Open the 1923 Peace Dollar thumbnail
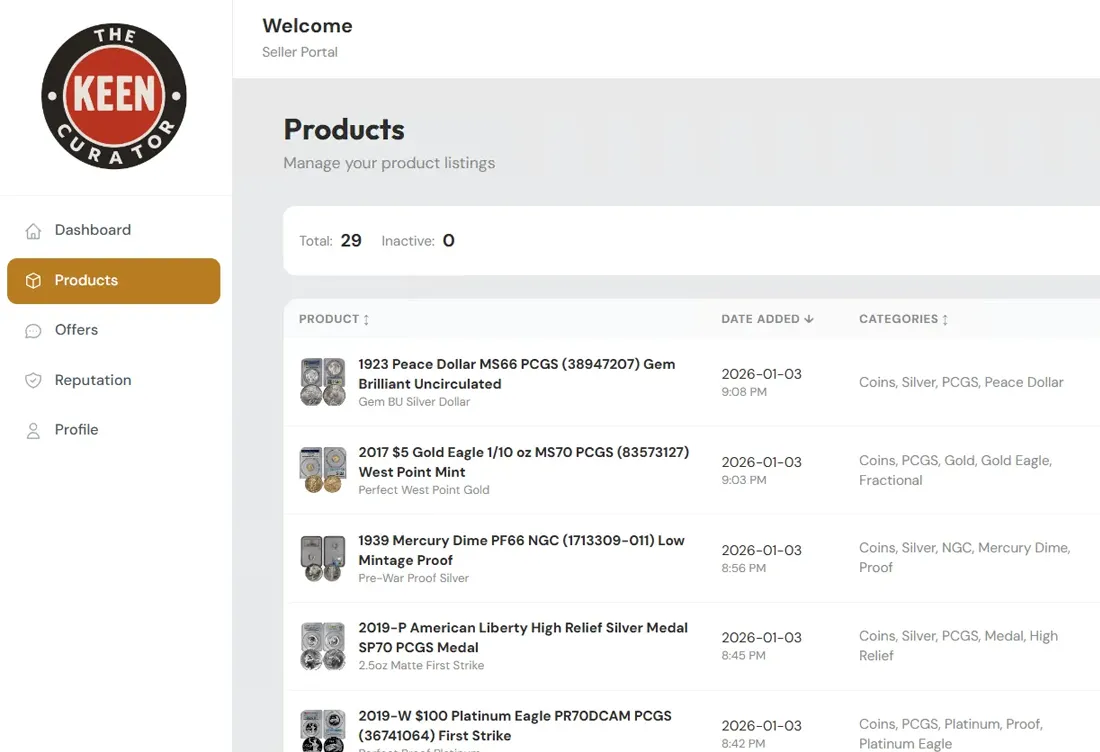1100x752 pixels. (x=323, y=382)
